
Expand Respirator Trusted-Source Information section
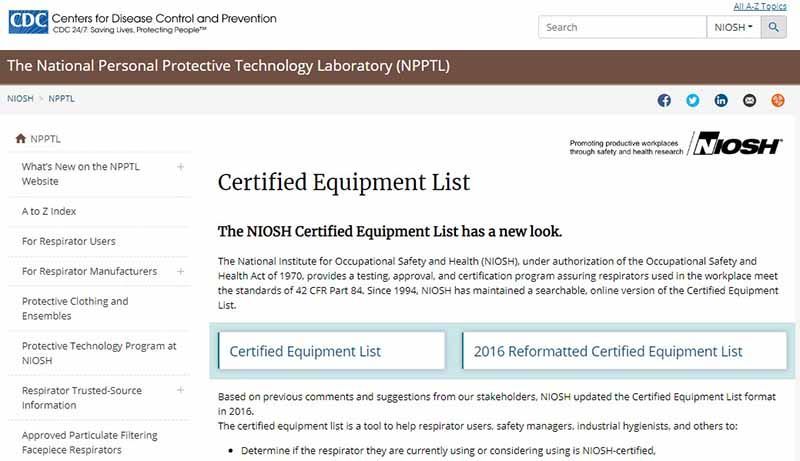click(x=180, y=390)
